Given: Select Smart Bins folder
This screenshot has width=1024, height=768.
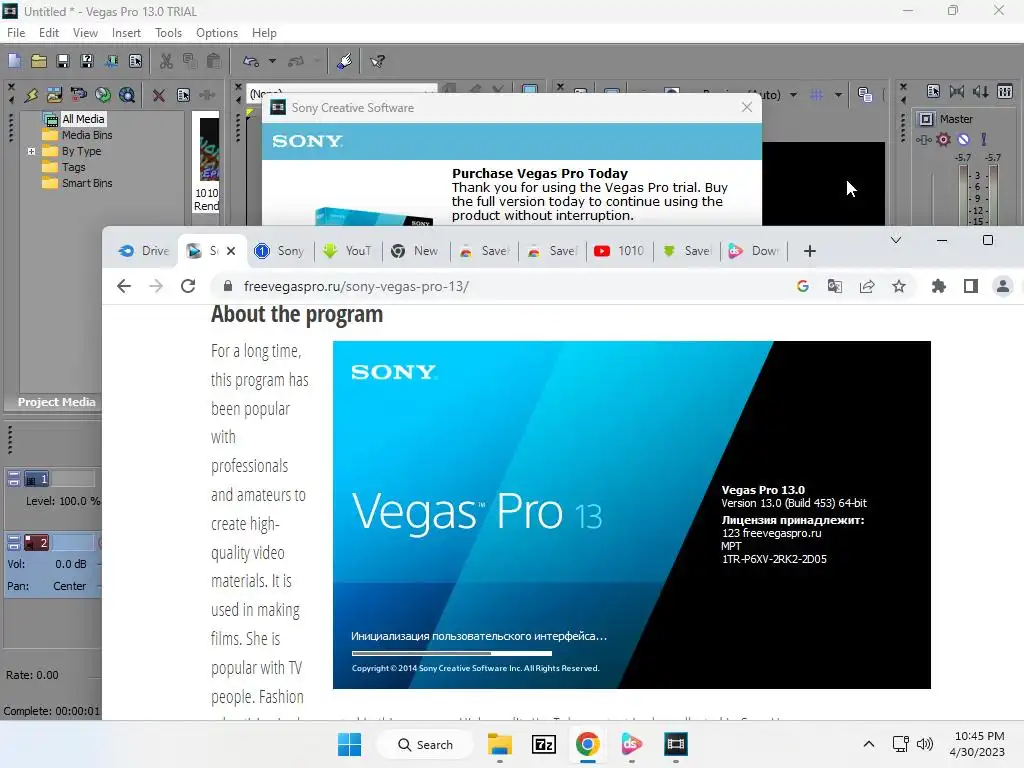Looking at the screenshot, I should pos(87,184).
